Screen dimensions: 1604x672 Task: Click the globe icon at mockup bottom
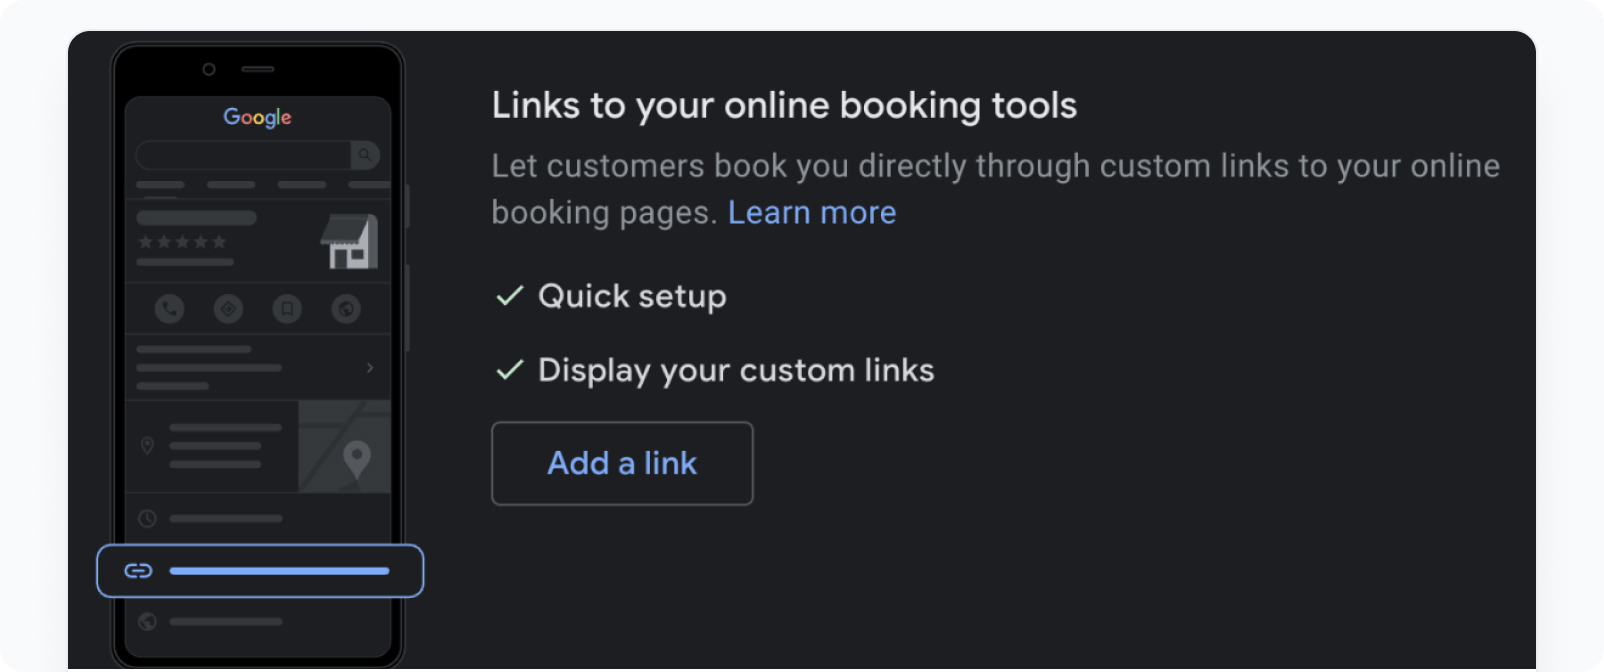tap(147, 622)
